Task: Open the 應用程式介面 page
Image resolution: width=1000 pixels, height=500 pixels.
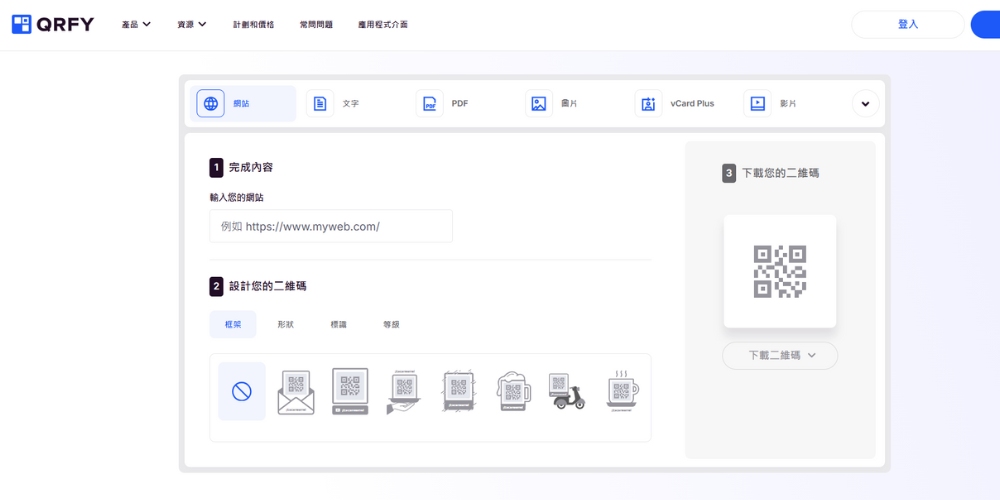Action: [383, 24]
